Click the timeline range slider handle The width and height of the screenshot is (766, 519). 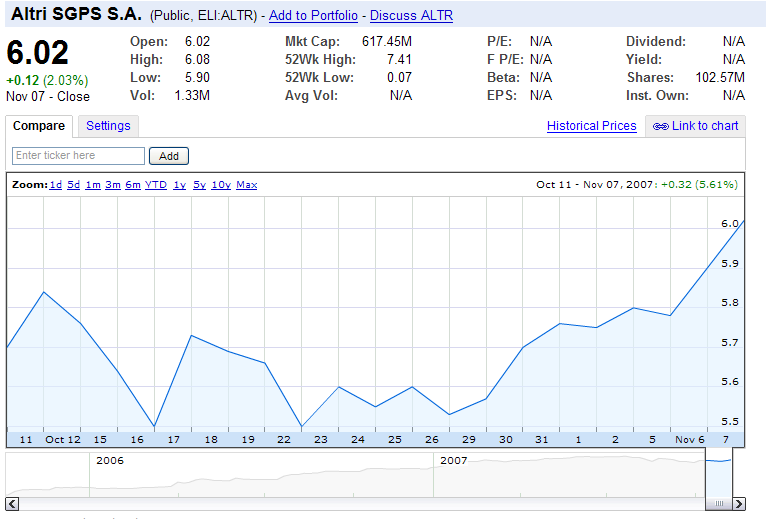pos(719,503)
